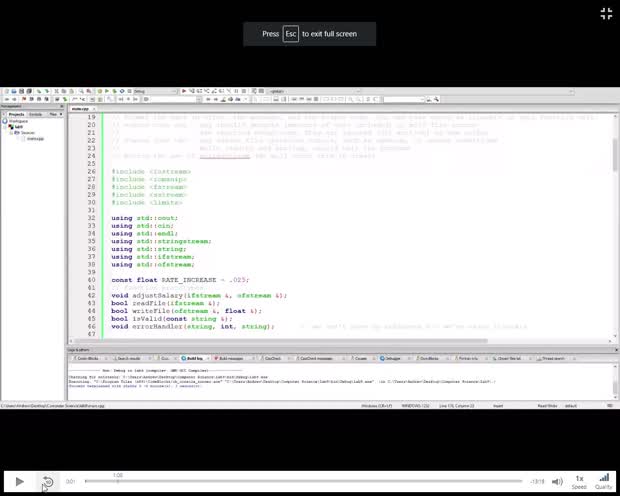
Task: Open the Closed files list tab
Action: [509, 358]
